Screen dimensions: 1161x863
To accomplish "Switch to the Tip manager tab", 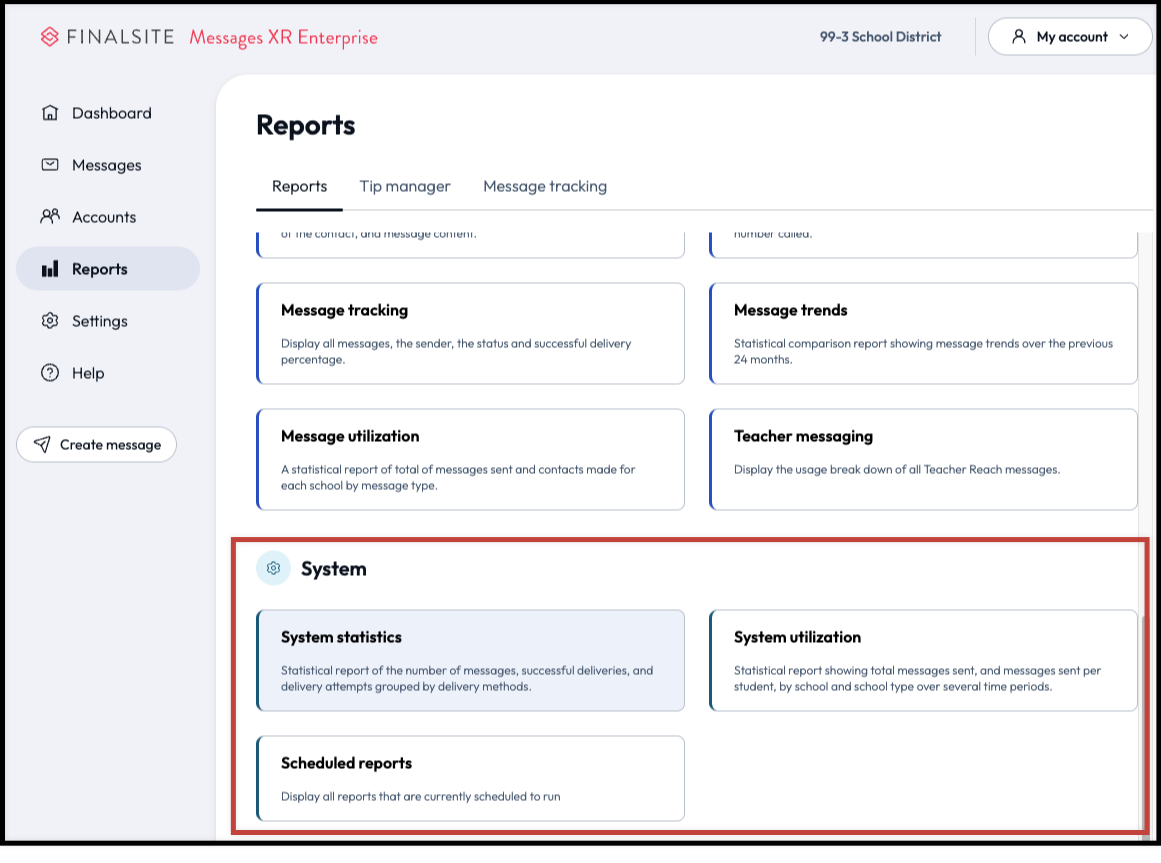I will point(405,186).
